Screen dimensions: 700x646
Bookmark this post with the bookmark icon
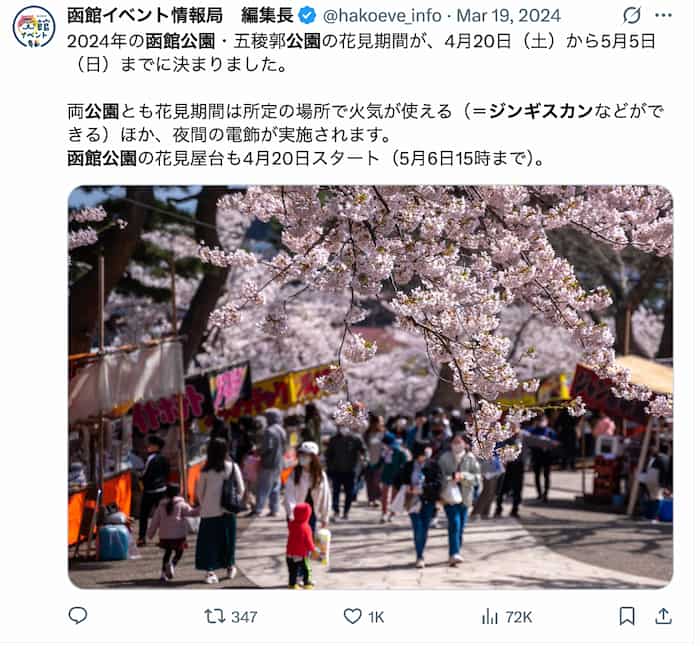627,617
